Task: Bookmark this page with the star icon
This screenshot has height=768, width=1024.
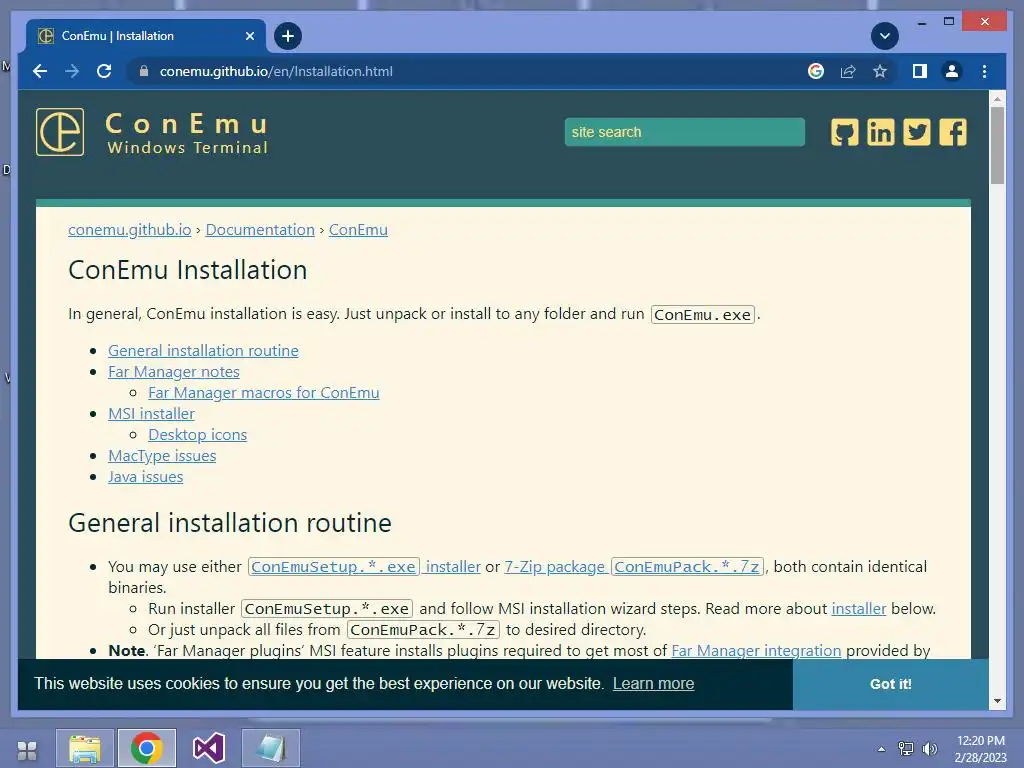Action: [x=880, y=71]
